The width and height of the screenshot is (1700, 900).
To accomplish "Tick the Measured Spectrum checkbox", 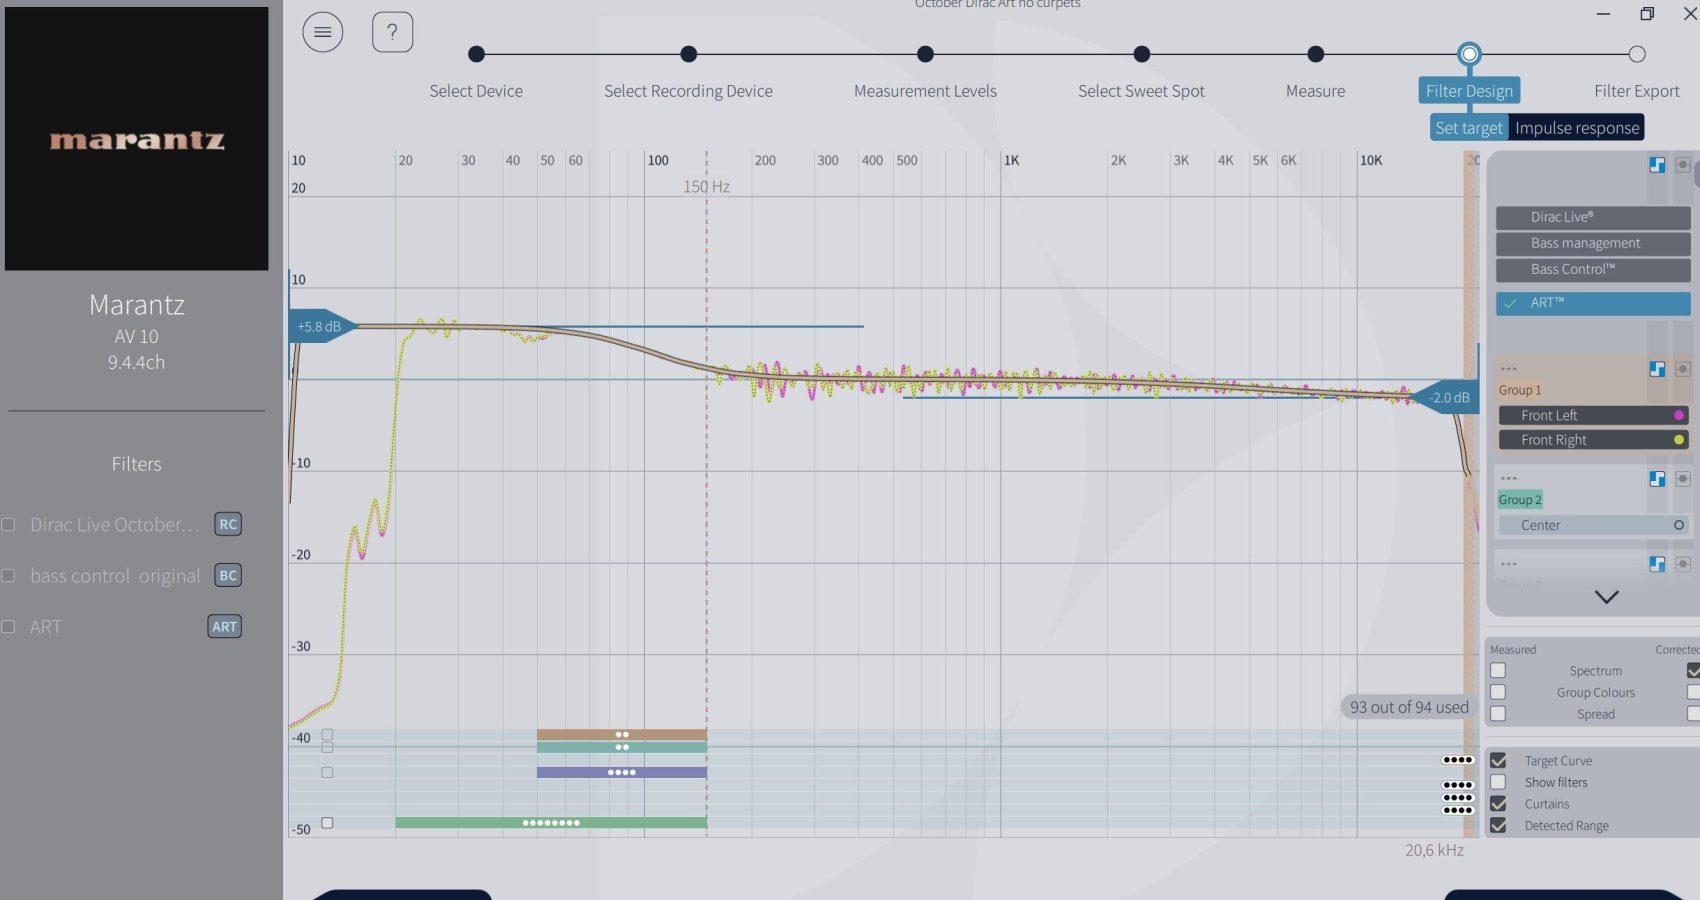I will (1498, 671).
